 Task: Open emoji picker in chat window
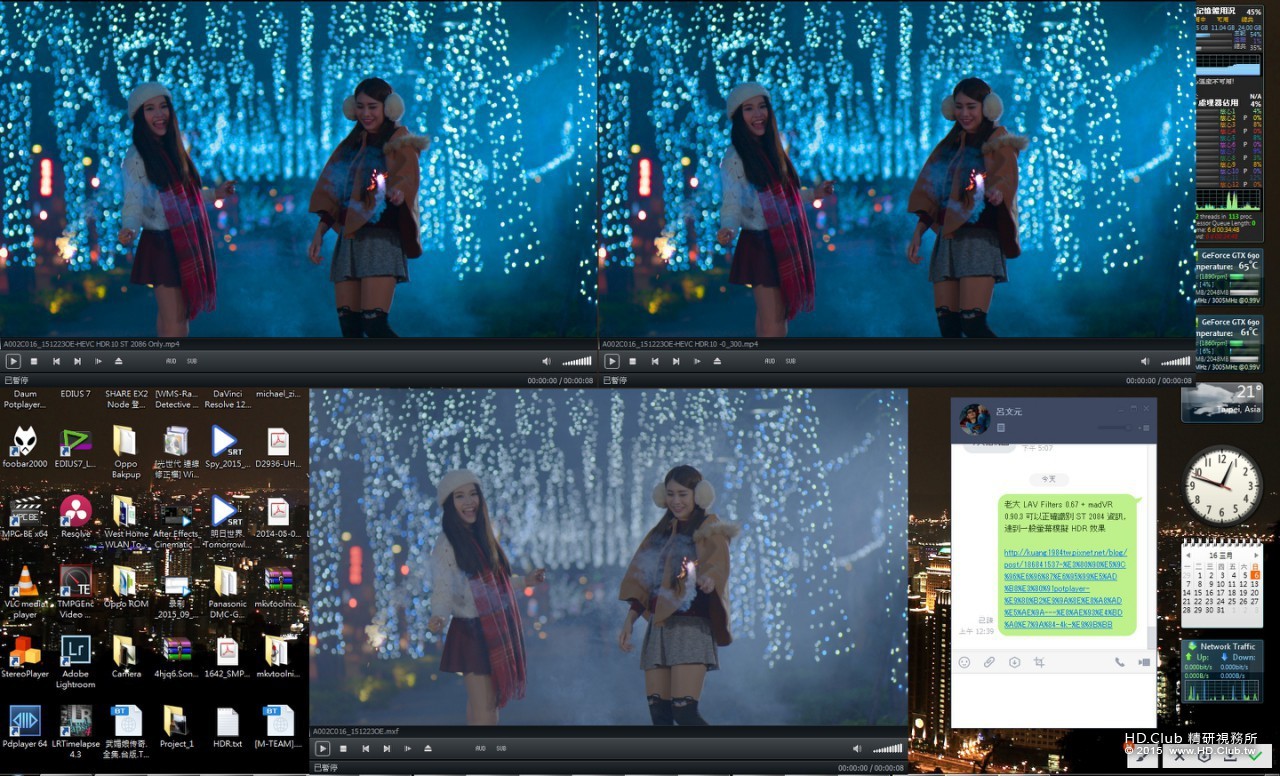click(964, 662)
